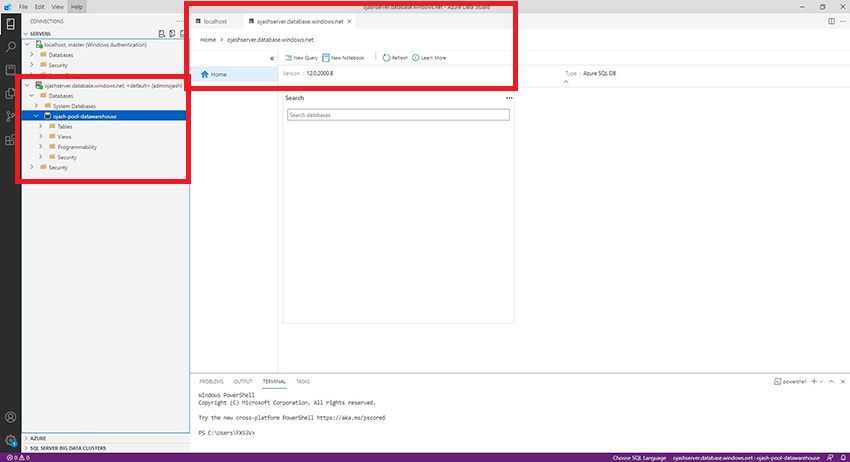Open the terminal powershell dropdown arrow

821,382
